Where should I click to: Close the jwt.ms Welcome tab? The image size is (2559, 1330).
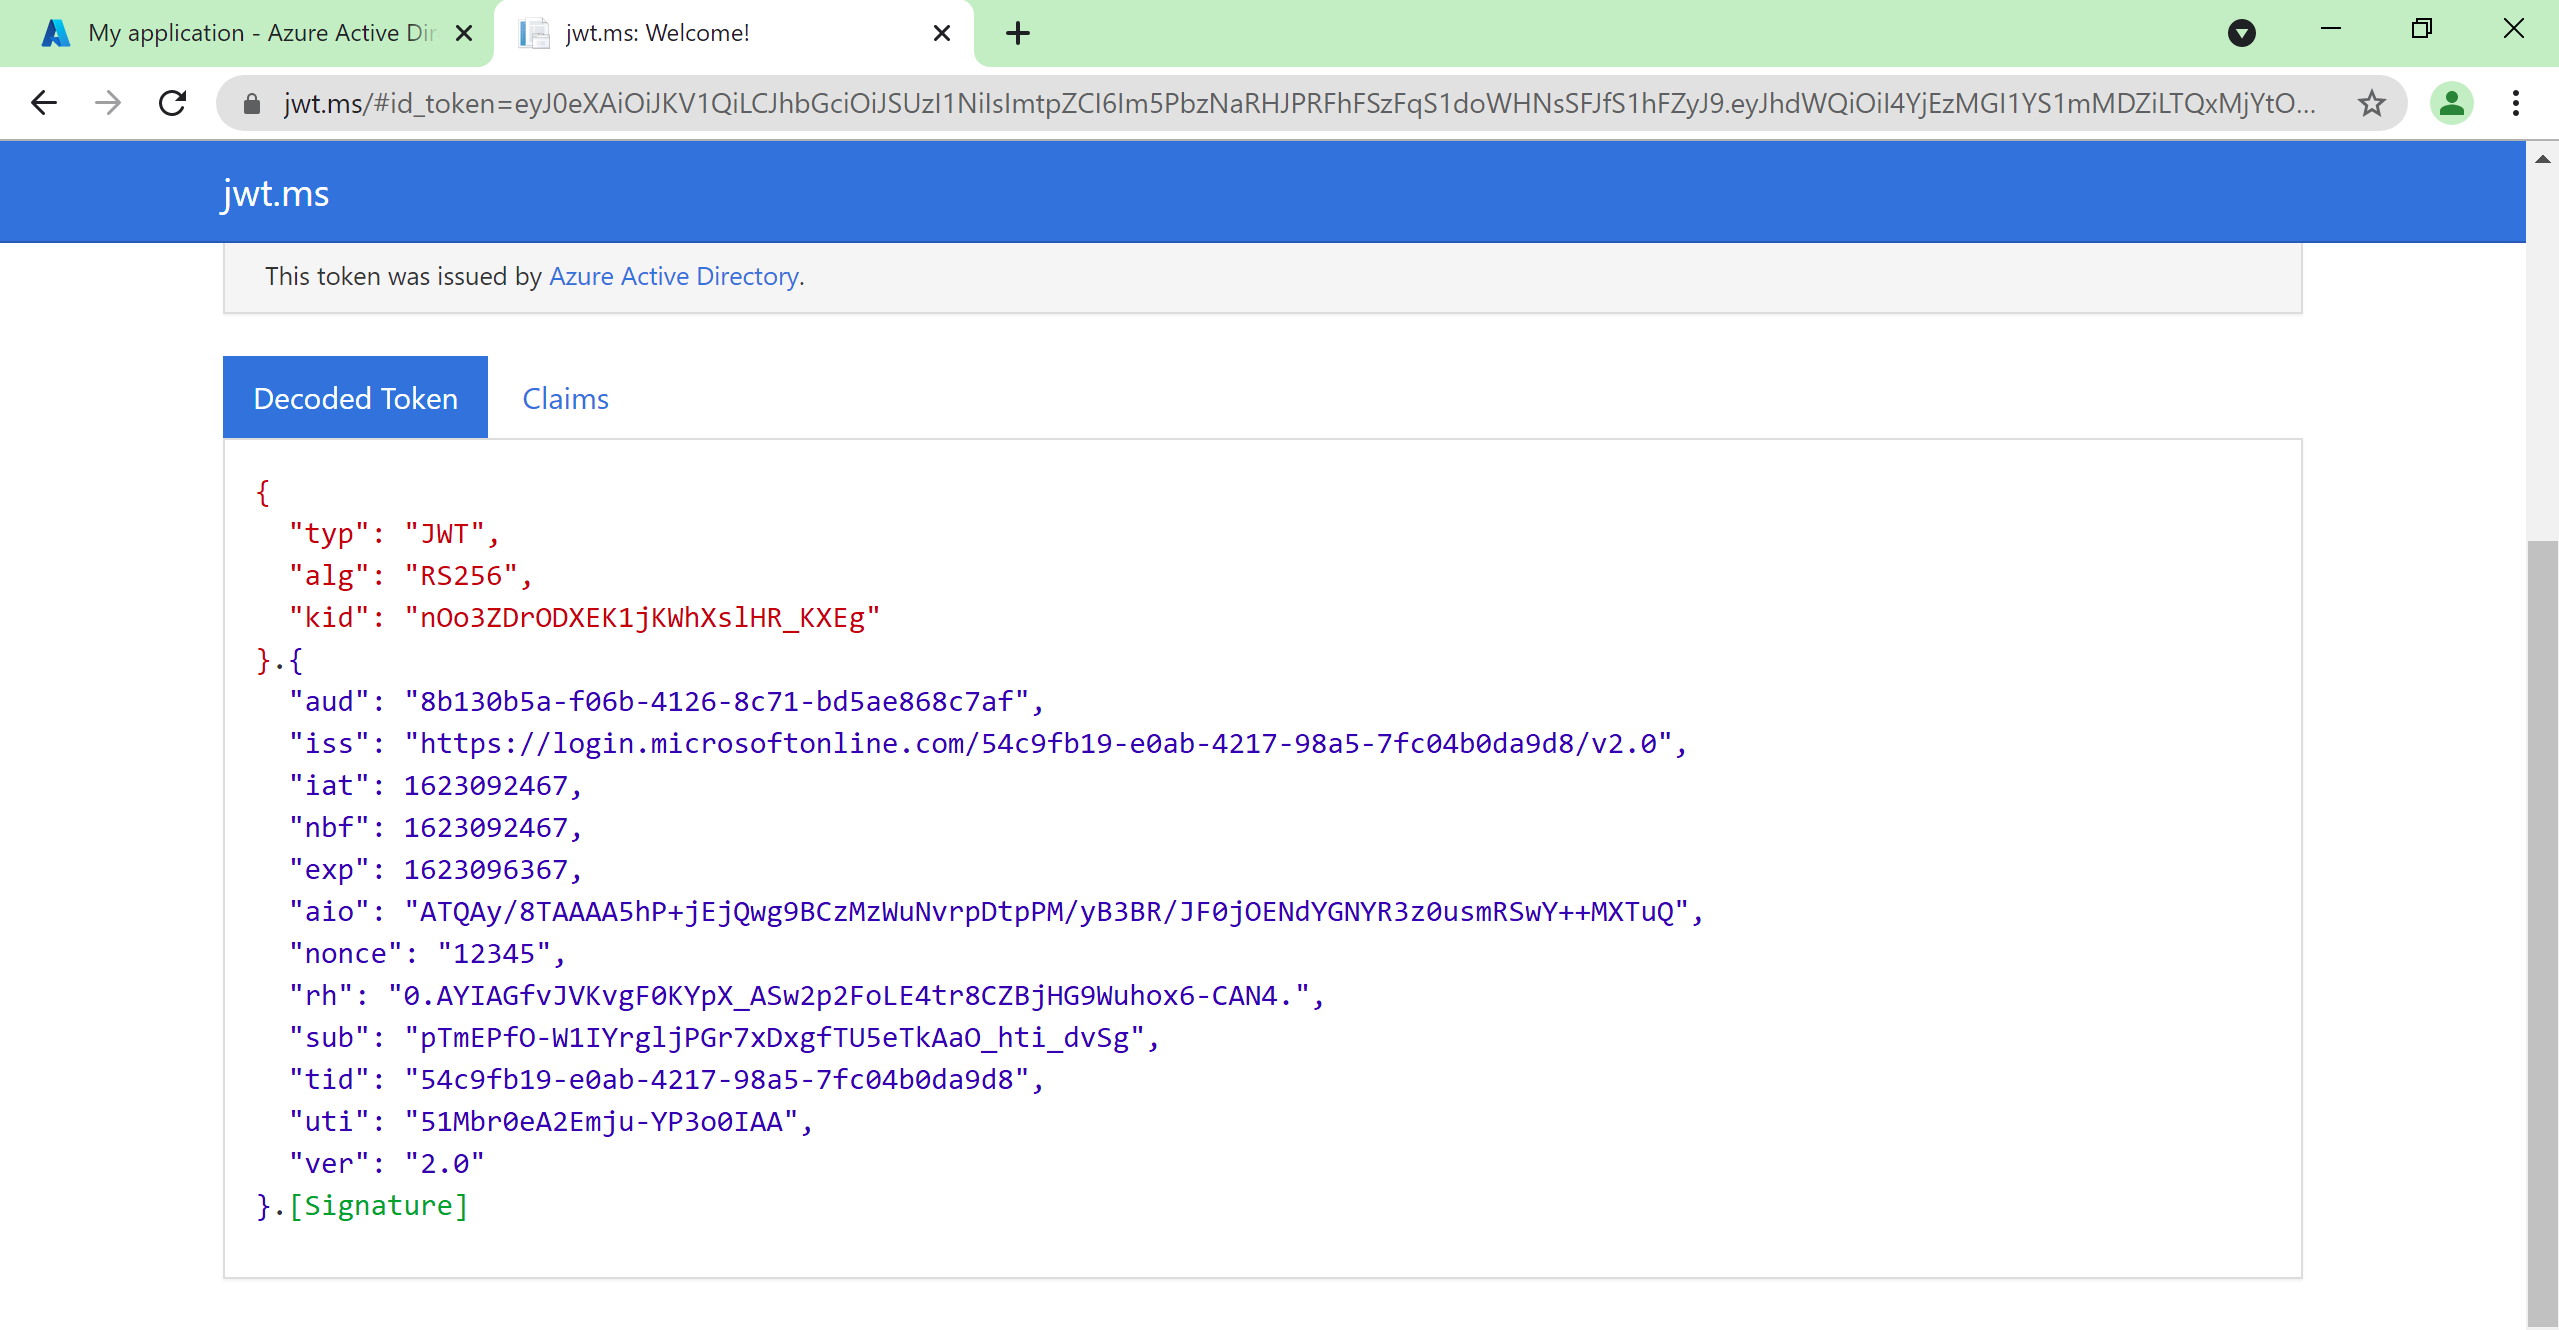(x=941, y=33)
